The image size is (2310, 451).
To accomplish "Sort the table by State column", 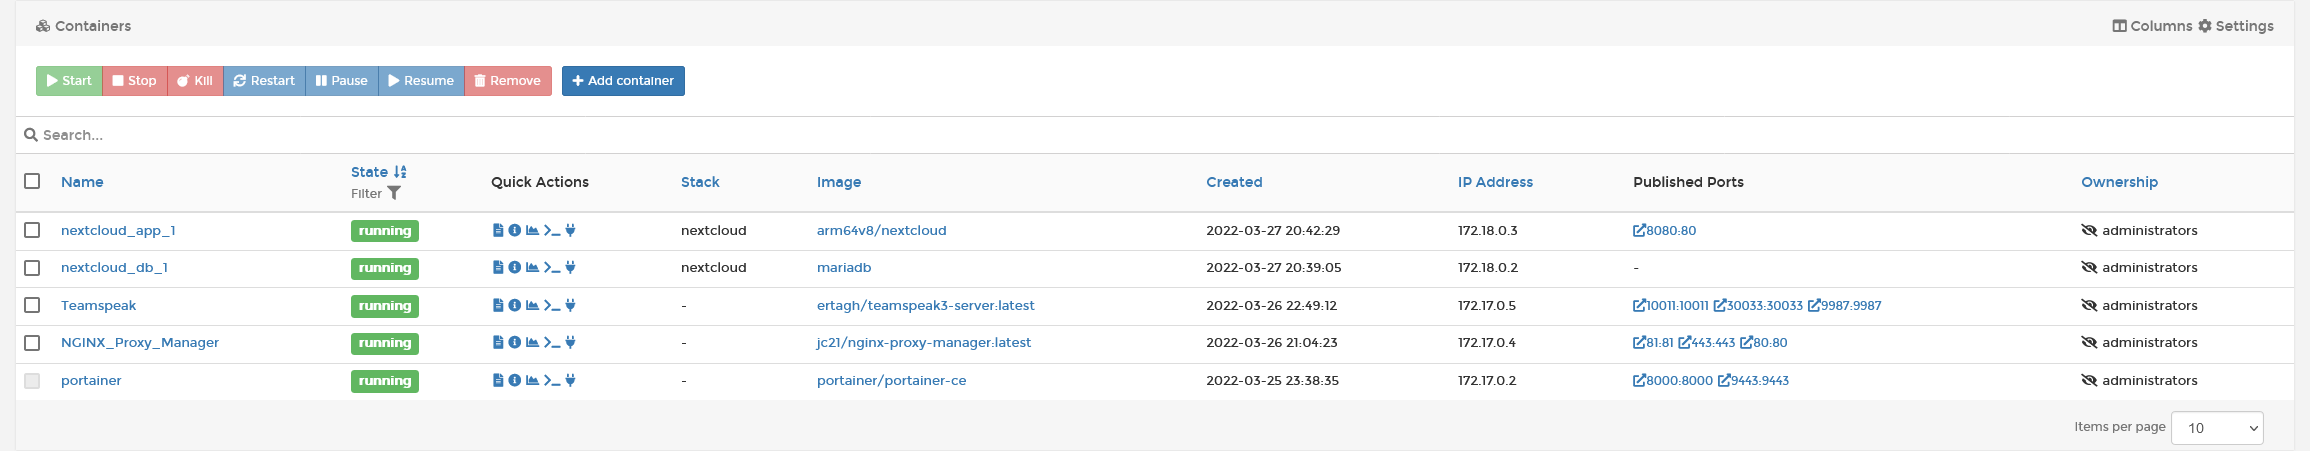I will (x=369, y=172).
